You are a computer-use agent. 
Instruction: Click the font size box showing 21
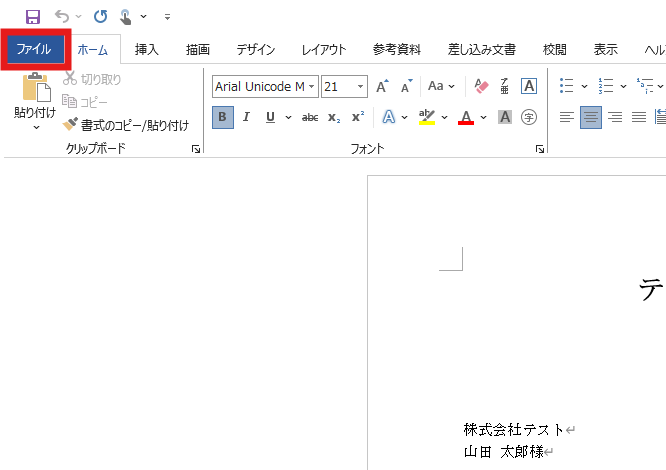pos(338,87)
